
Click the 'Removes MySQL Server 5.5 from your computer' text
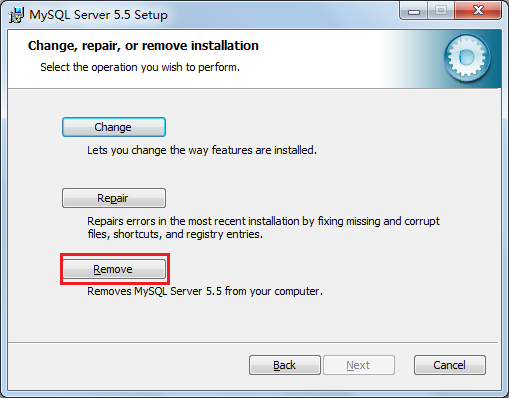(x=205, y=291)
